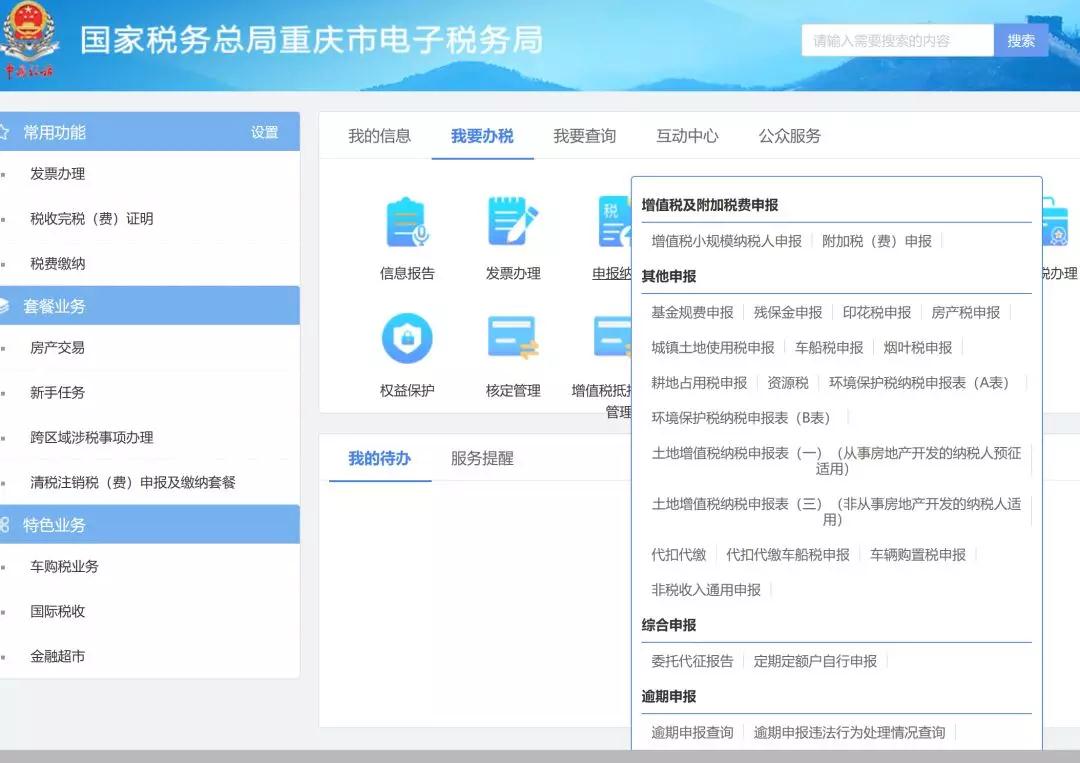Screen dimensions: 1080x763
Task: Open 印花税申报
Action: pyautogui.click(x=877, y=312)
